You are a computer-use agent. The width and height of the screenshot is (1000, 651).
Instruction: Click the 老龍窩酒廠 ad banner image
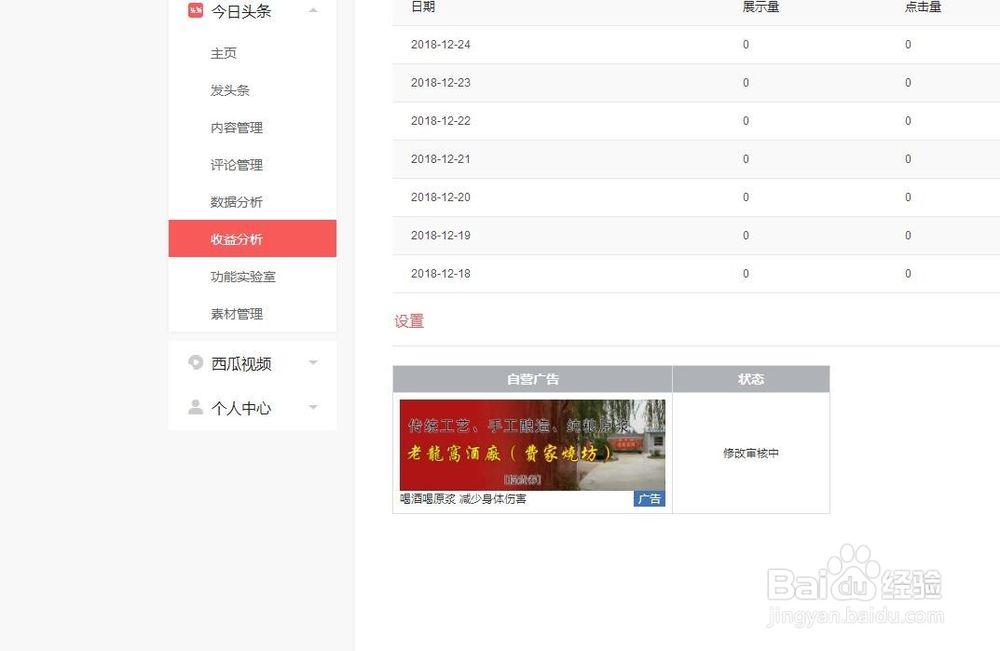click(x=533, y=445)
